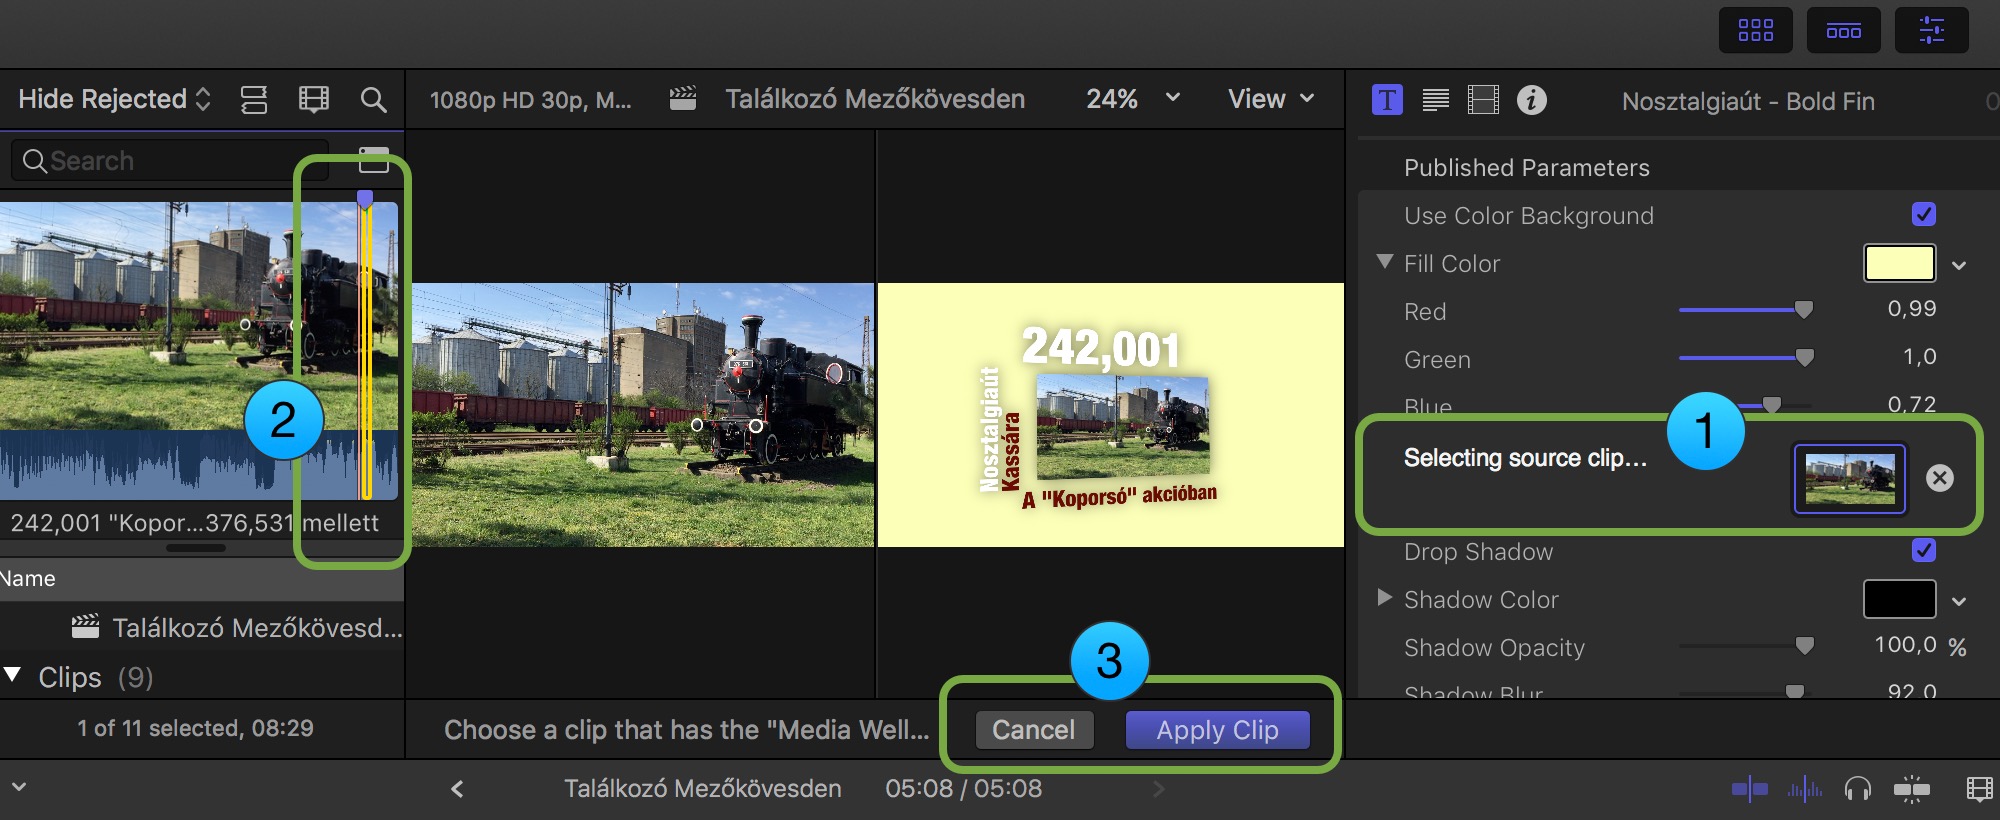Open the clip appearance filmstrip icon bottom right
Viewport: 2000px width, 820px height.
[1979, 789]
